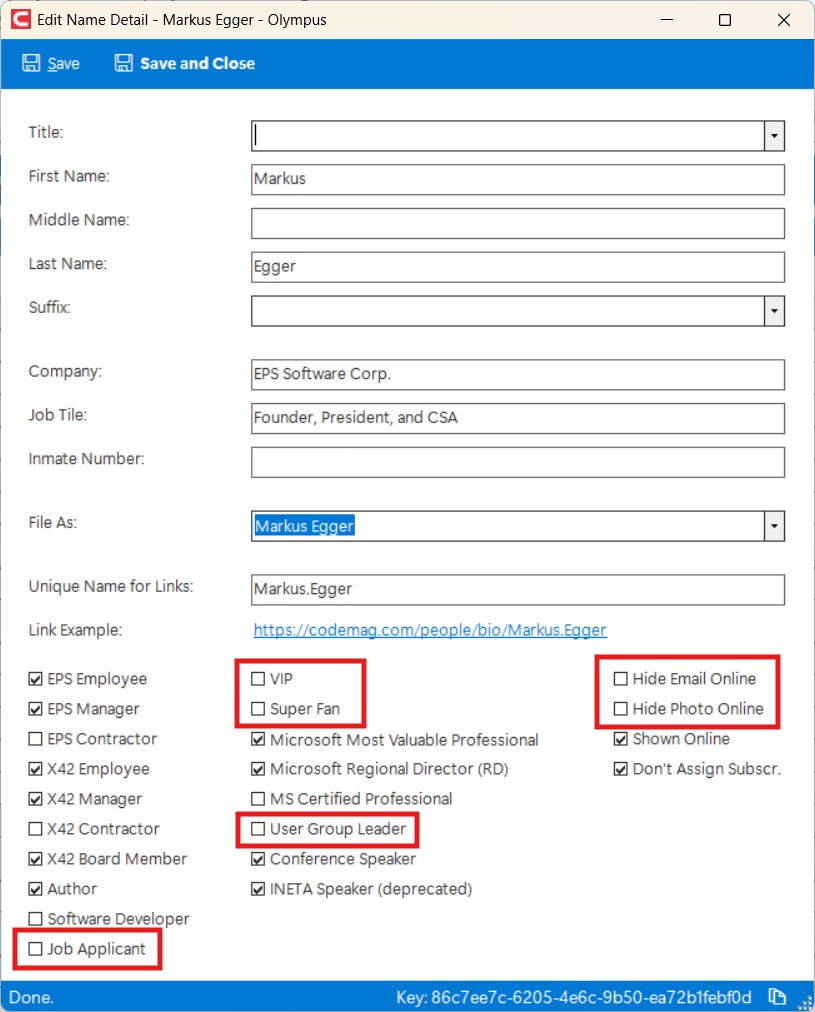Open the Title dropdown list
Screen dimensions: 815x1012
coord(774,136)
